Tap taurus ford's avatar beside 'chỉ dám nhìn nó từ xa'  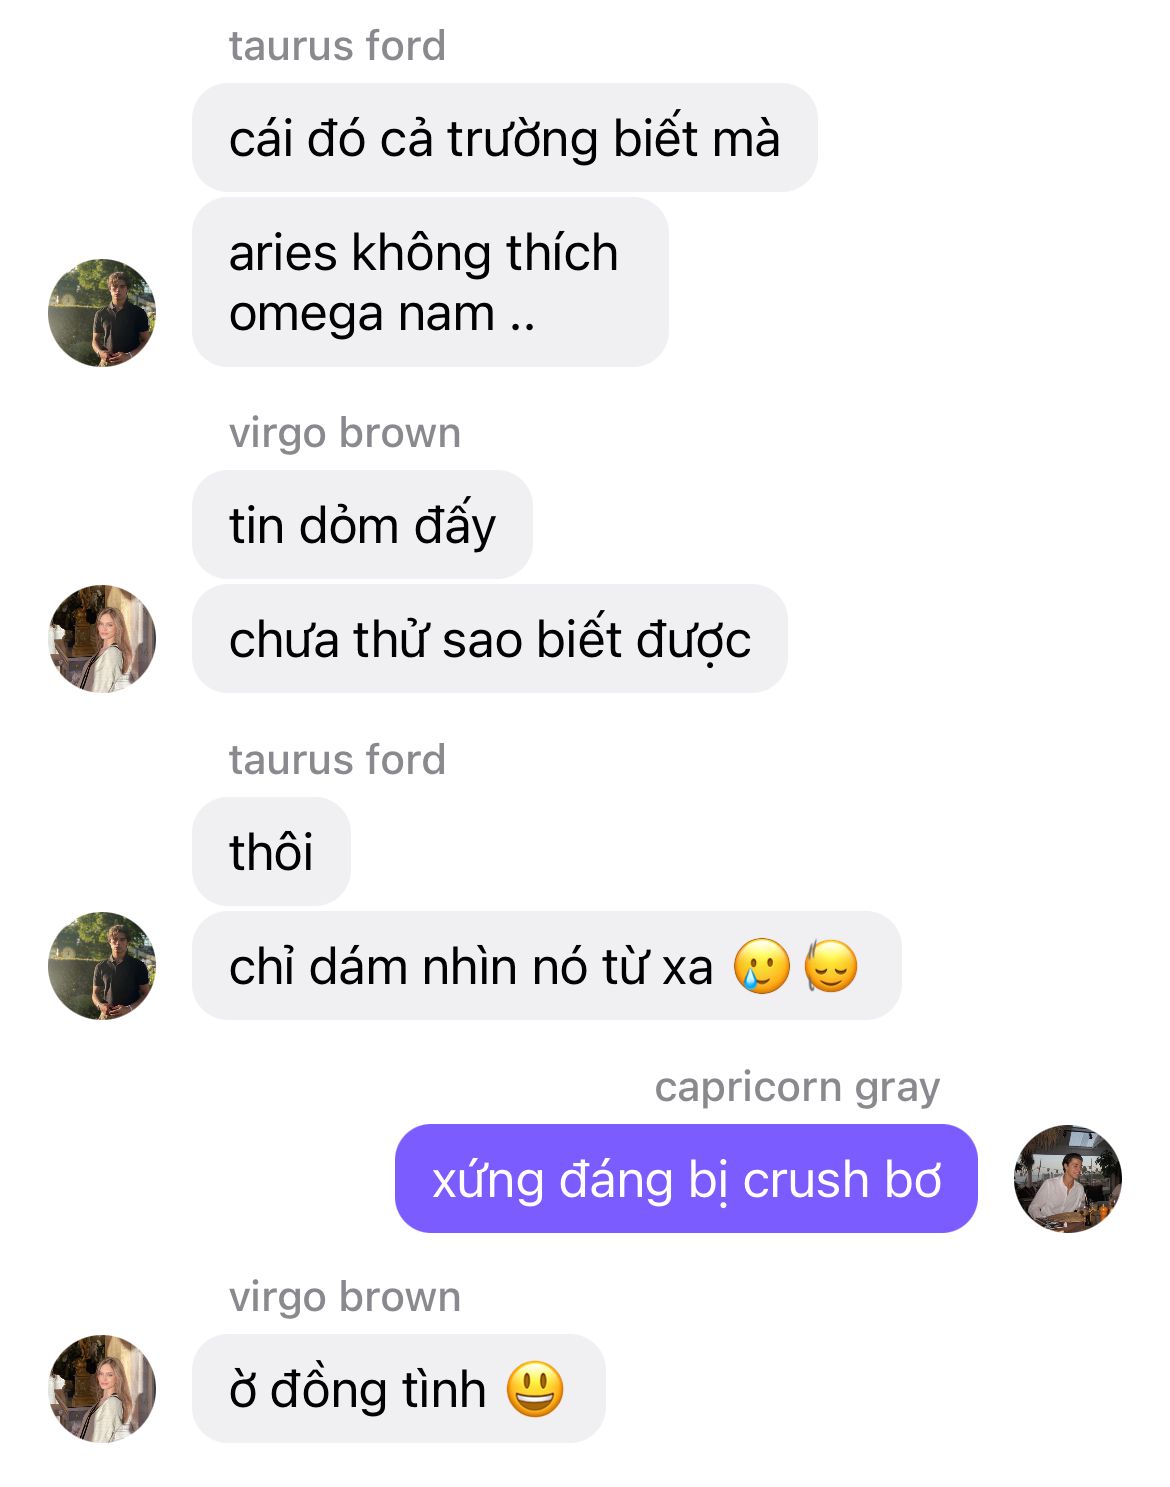(x=102, y=966)
